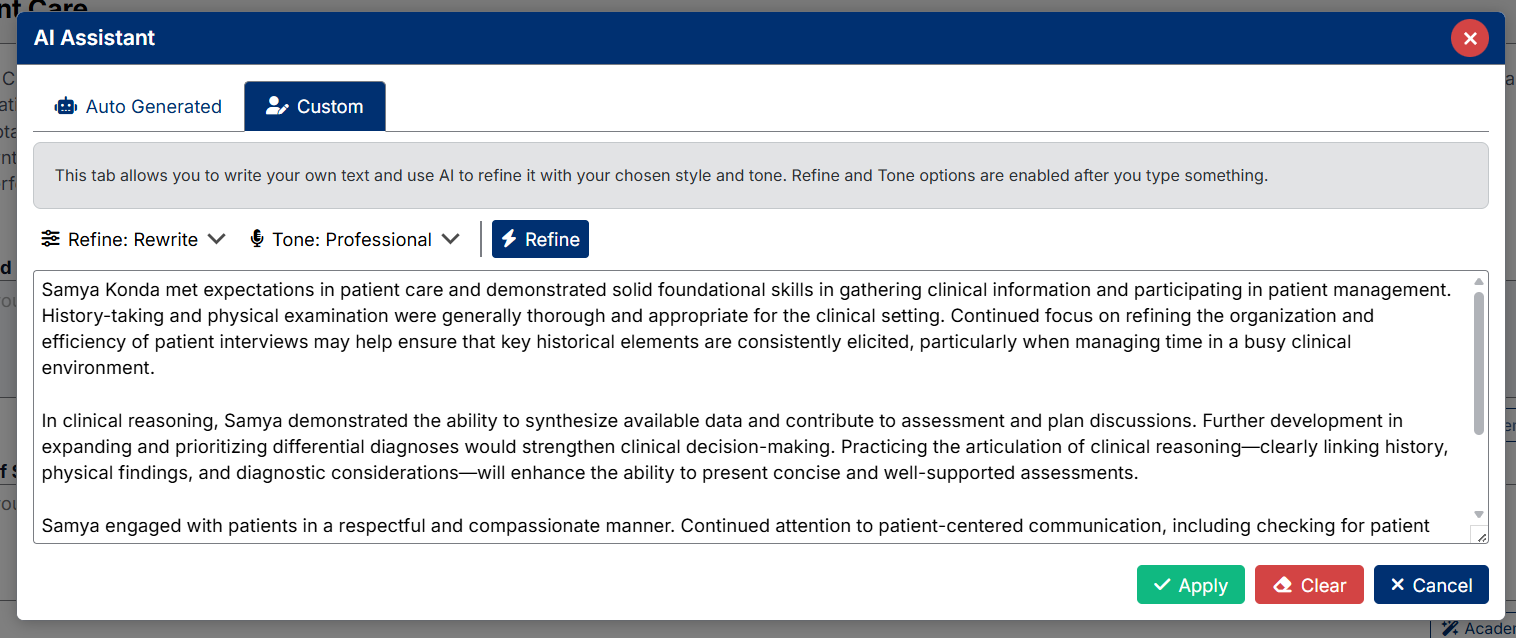This screenshot has width=1516, height=638.
Task: Apply the refined text
Action: 1190,585
